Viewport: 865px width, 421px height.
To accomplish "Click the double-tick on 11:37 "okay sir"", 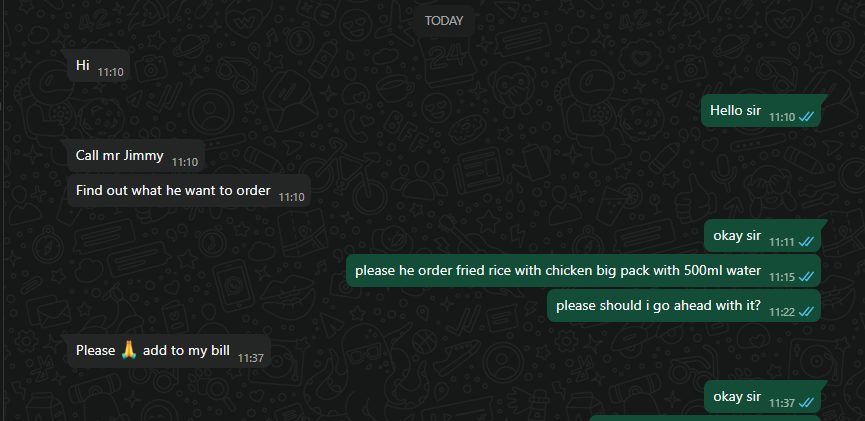I will click(806, 403).
